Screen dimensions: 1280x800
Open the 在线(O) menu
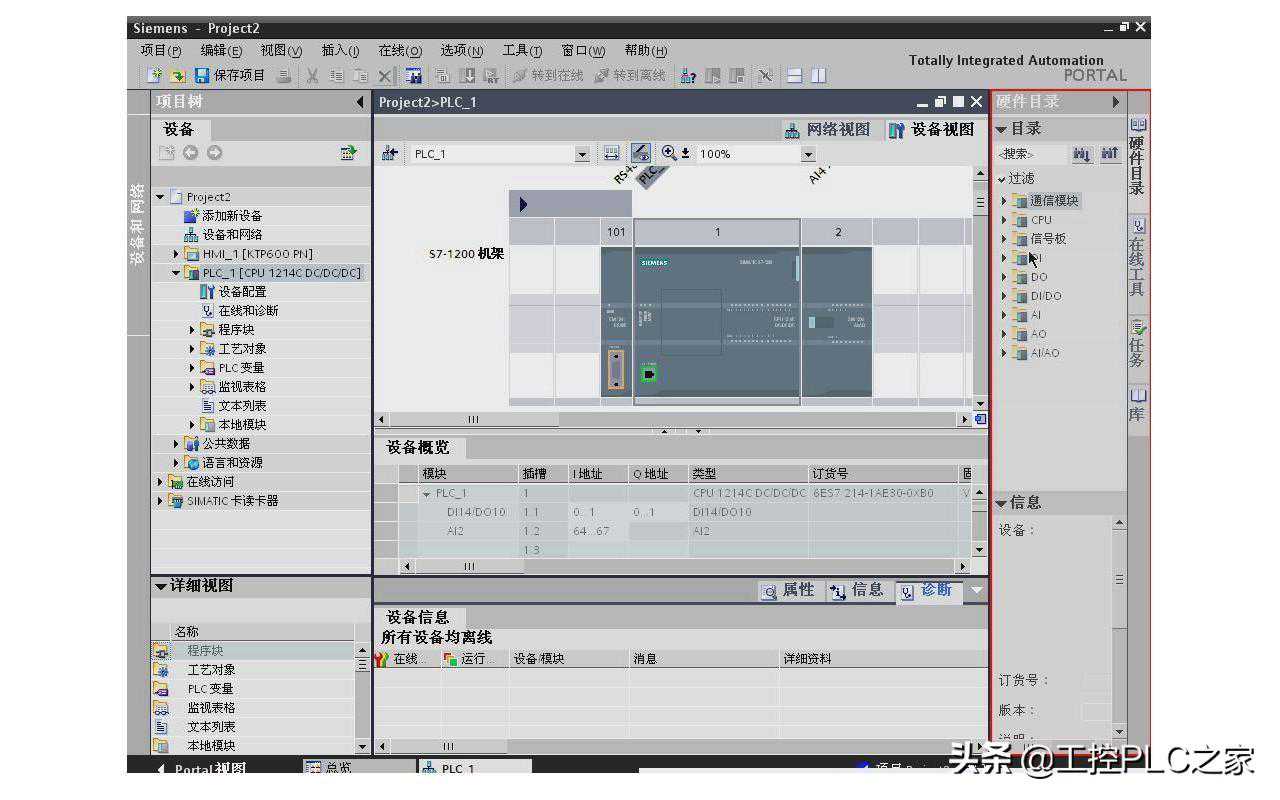399,51
